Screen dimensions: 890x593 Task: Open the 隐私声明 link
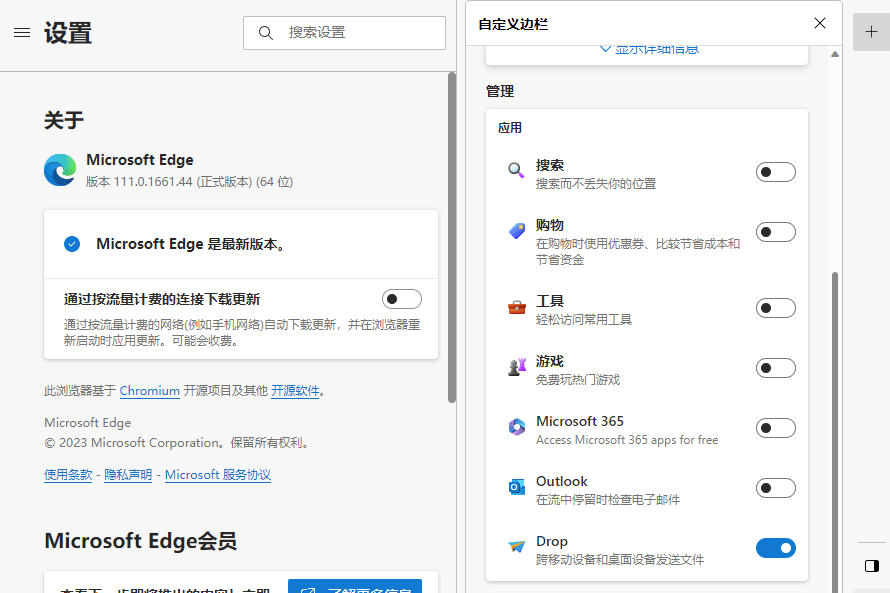coord(128,475)
